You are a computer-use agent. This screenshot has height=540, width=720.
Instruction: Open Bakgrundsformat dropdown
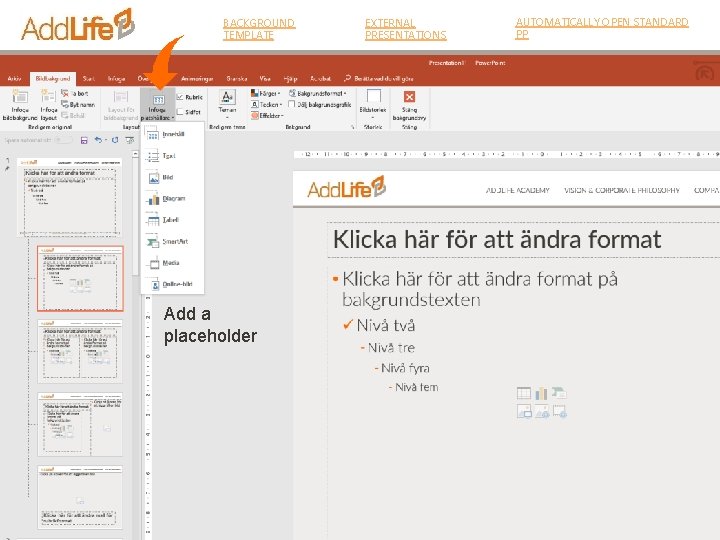coord(317,93)
